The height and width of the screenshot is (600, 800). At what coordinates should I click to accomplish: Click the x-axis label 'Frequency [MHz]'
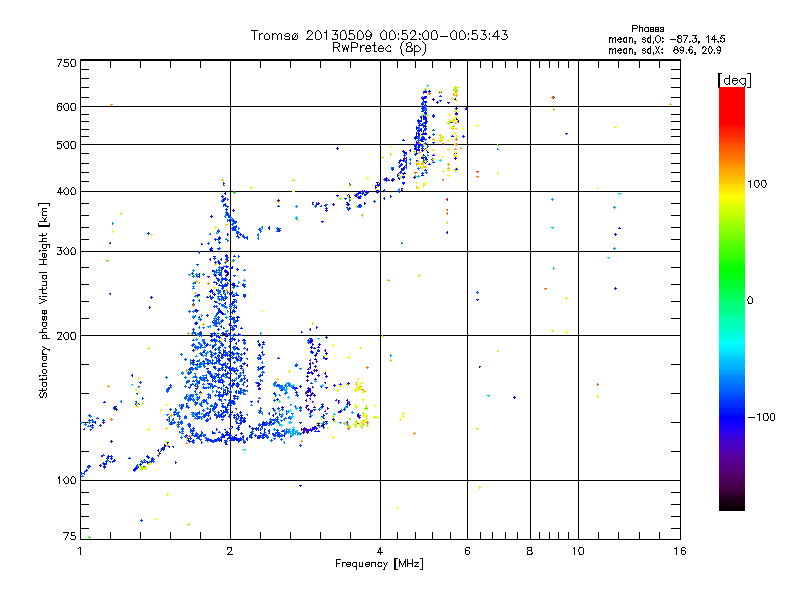[379, 564]
